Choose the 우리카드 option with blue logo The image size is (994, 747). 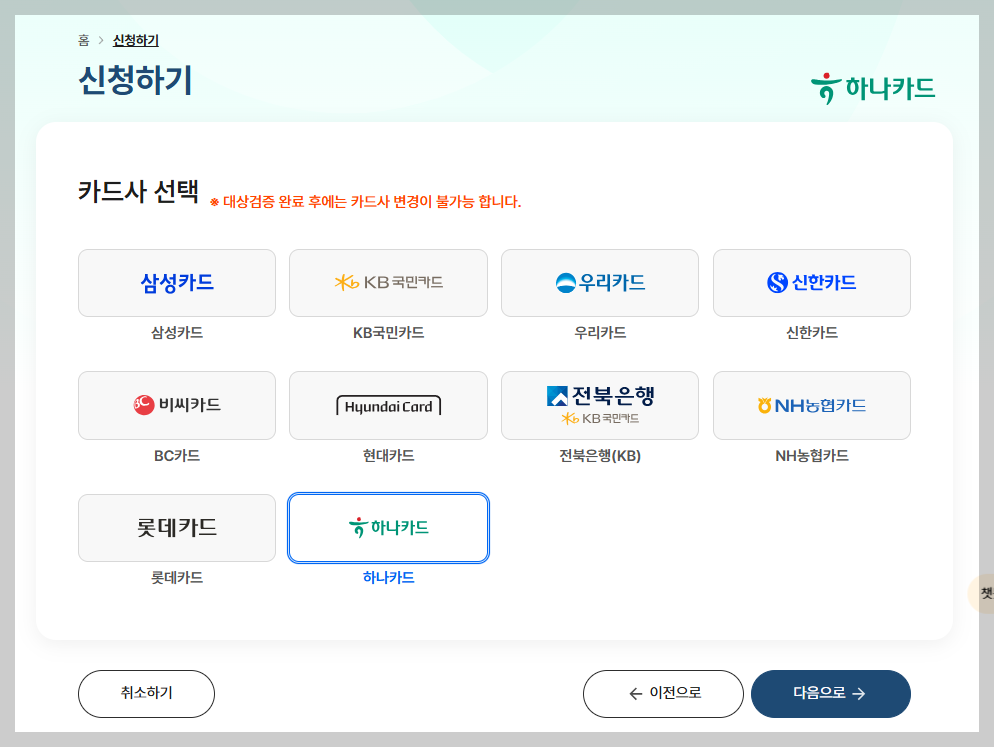pos(600,282)
